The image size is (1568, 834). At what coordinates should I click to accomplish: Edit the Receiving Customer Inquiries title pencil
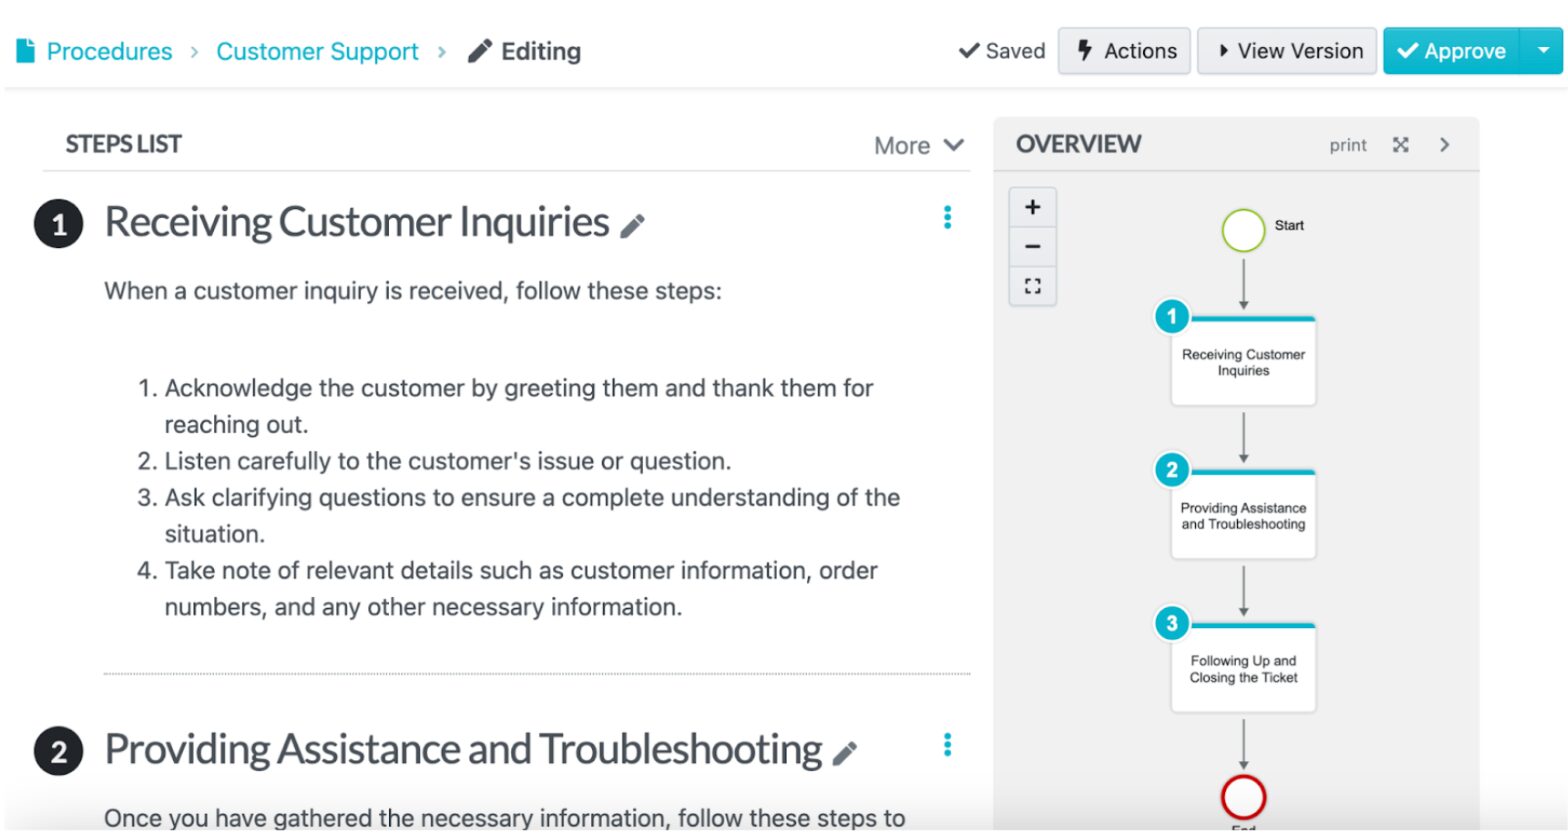pyautogui.click(x=632, y=227)
